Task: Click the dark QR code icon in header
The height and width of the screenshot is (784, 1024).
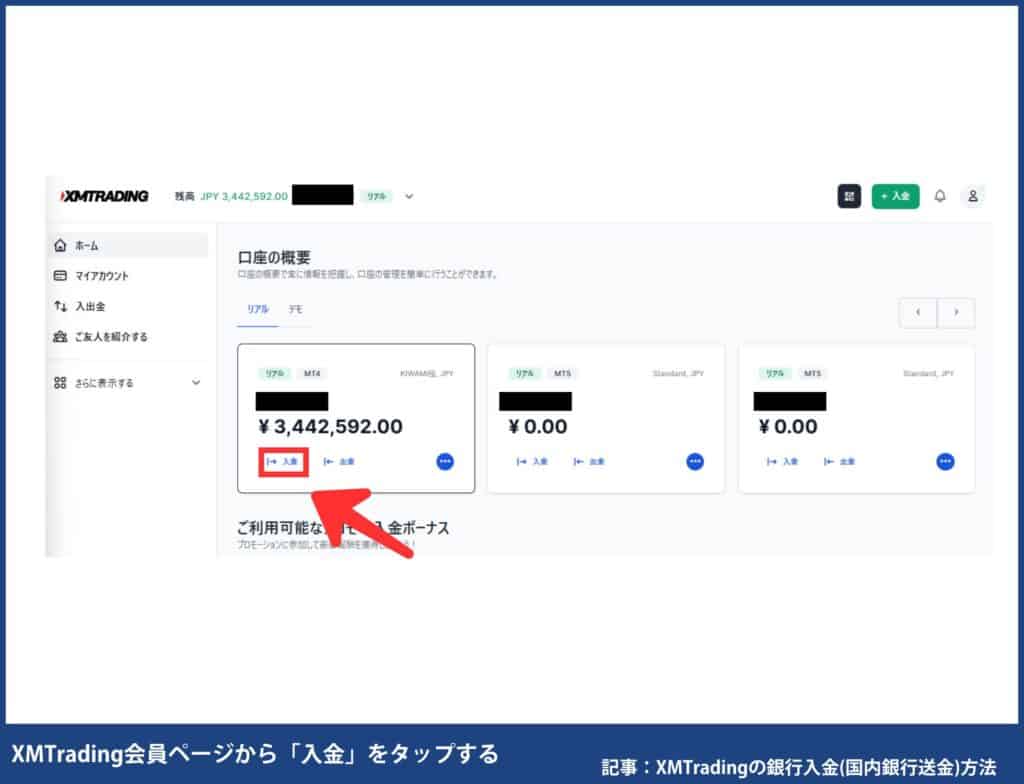Action: coord(849,196)
